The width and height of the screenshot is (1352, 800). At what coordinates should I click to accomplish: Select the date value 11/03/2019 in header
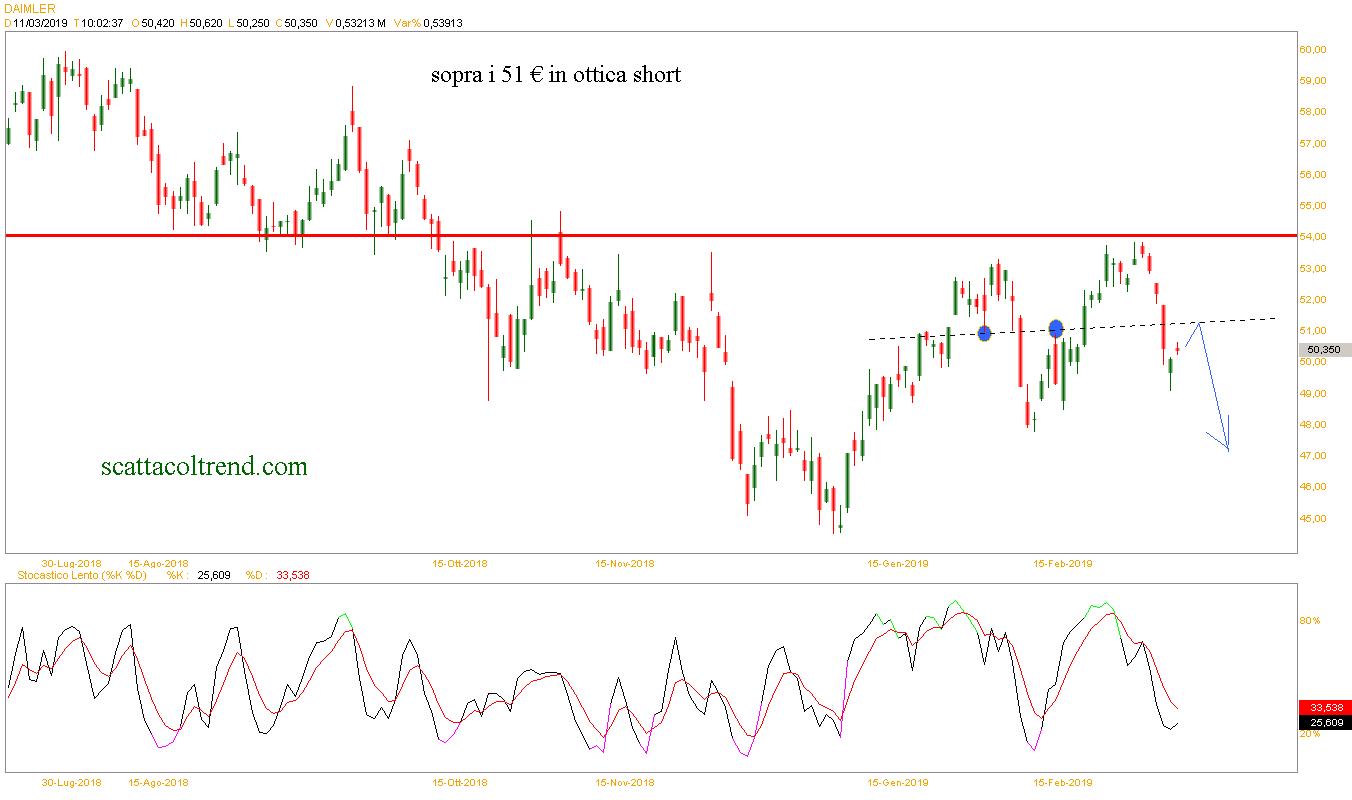(40, 22)
